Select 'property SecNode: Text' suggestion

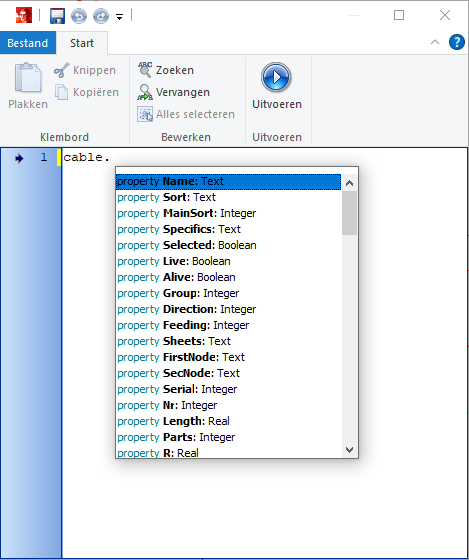(228, 373)
